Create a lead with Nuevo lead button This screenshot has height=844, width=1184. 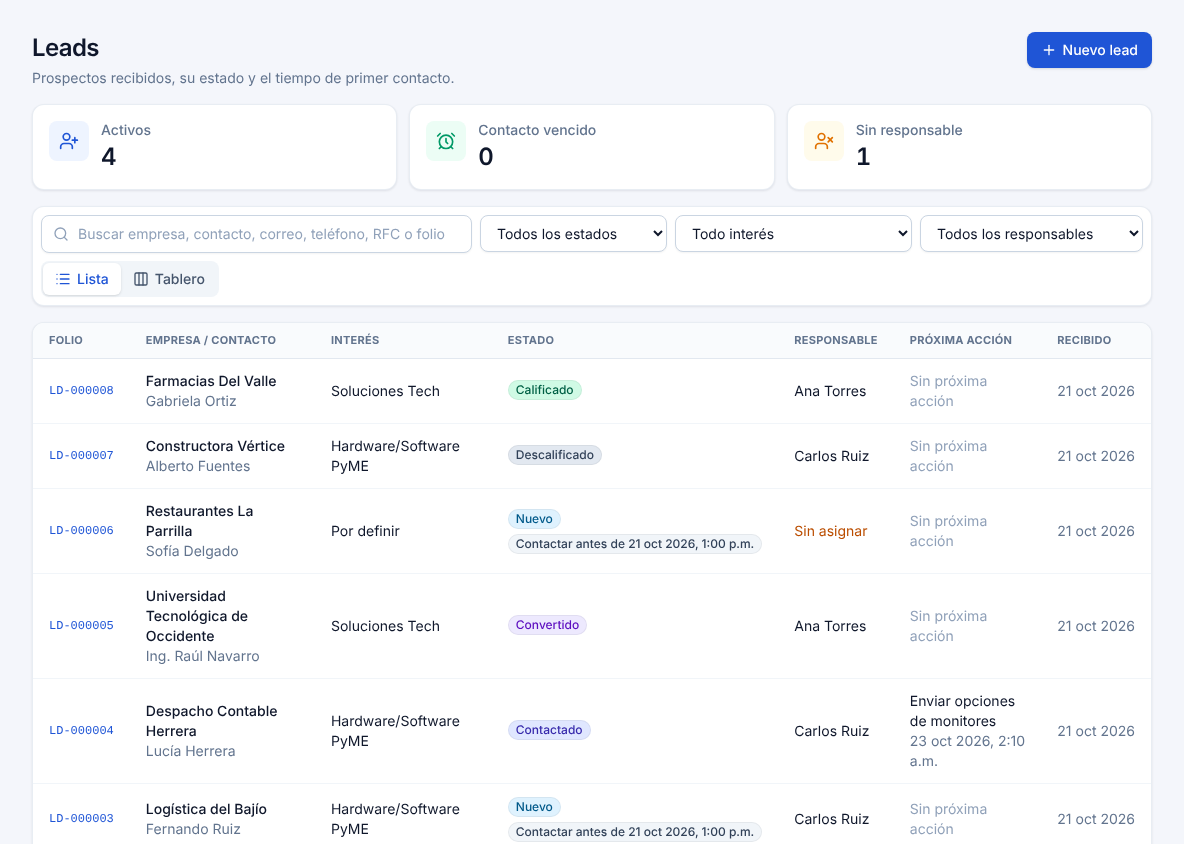coord(1089,50)
